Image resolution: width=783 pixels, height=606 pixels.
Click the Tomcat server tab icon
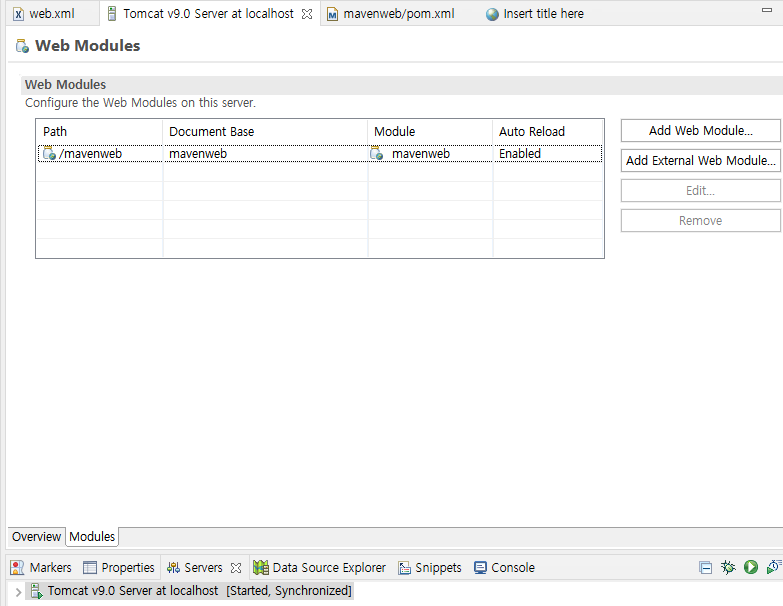pyautogui.click(x=112, y=13)
